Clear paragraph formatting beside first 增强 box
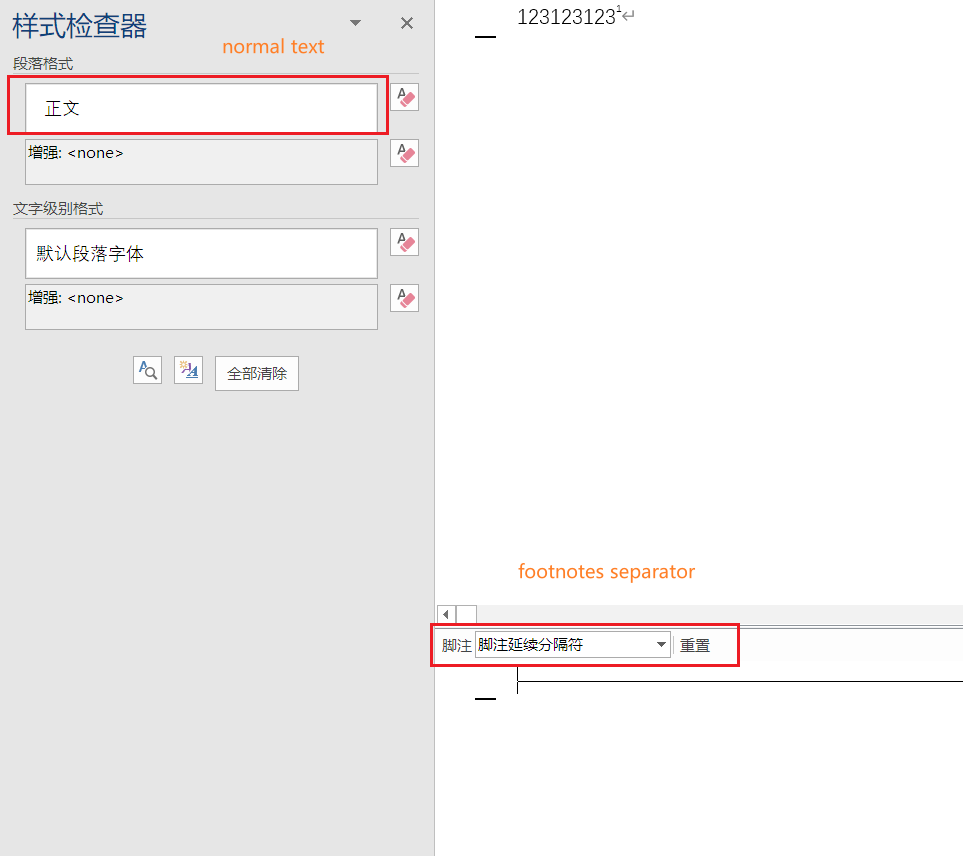963x856 pixels. point(404,153)
